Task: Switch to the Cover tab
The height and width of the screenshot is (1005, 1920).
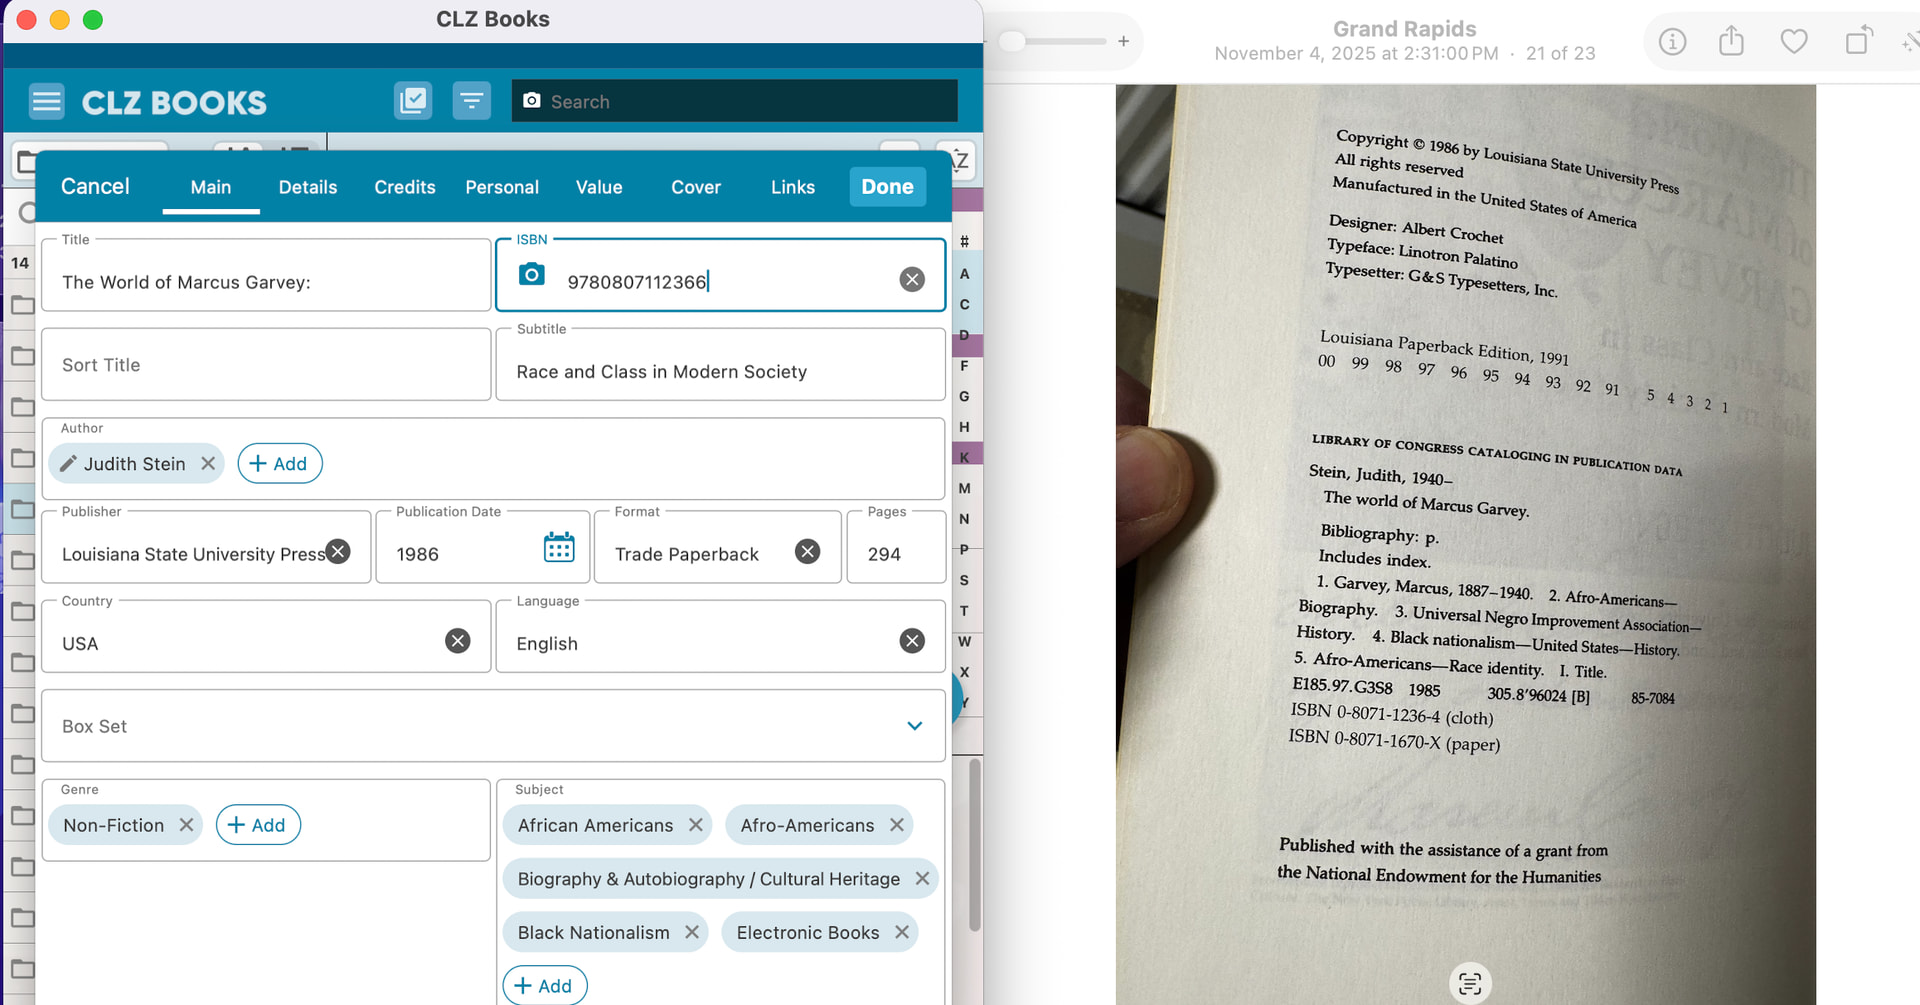Action: 695,187
